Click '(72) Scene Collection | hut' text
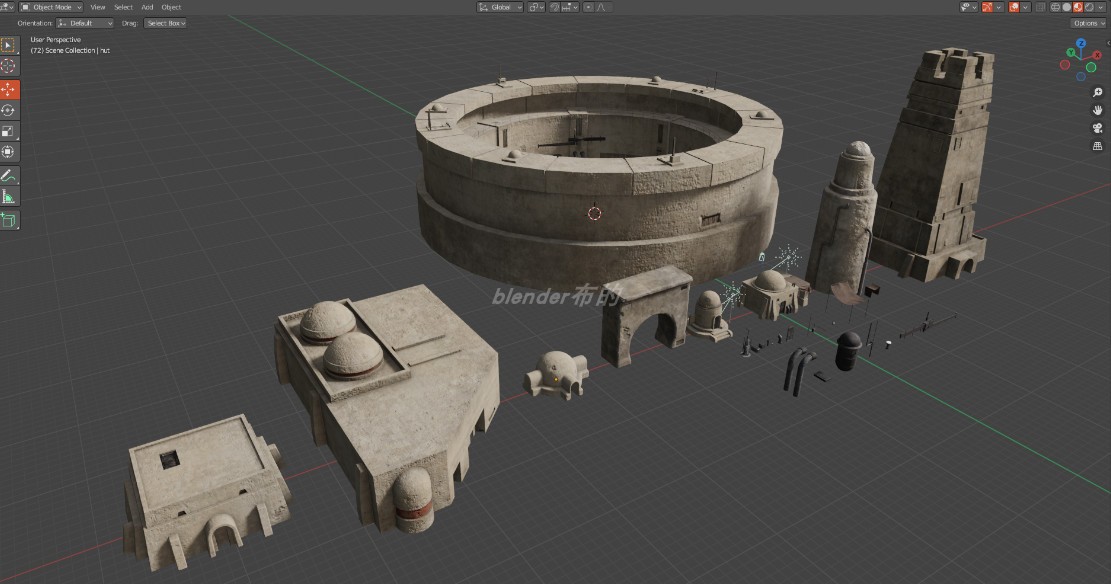This screenshot has width=1111, height=584. (70, 50)
